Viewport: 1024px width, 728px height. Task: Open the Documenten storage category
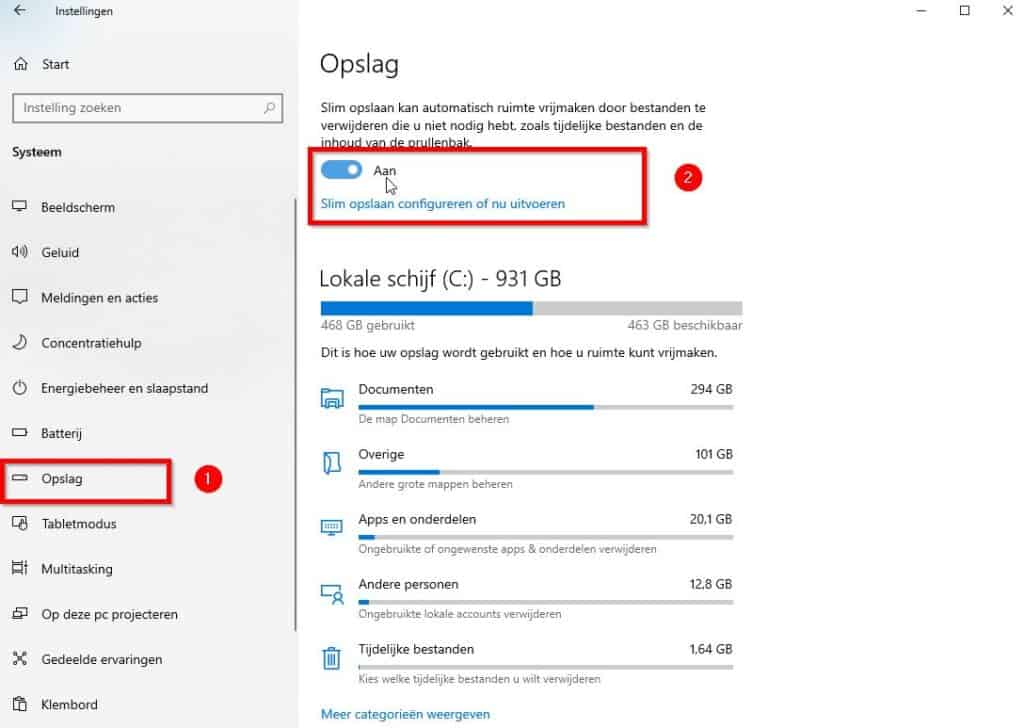pos(527,403)
